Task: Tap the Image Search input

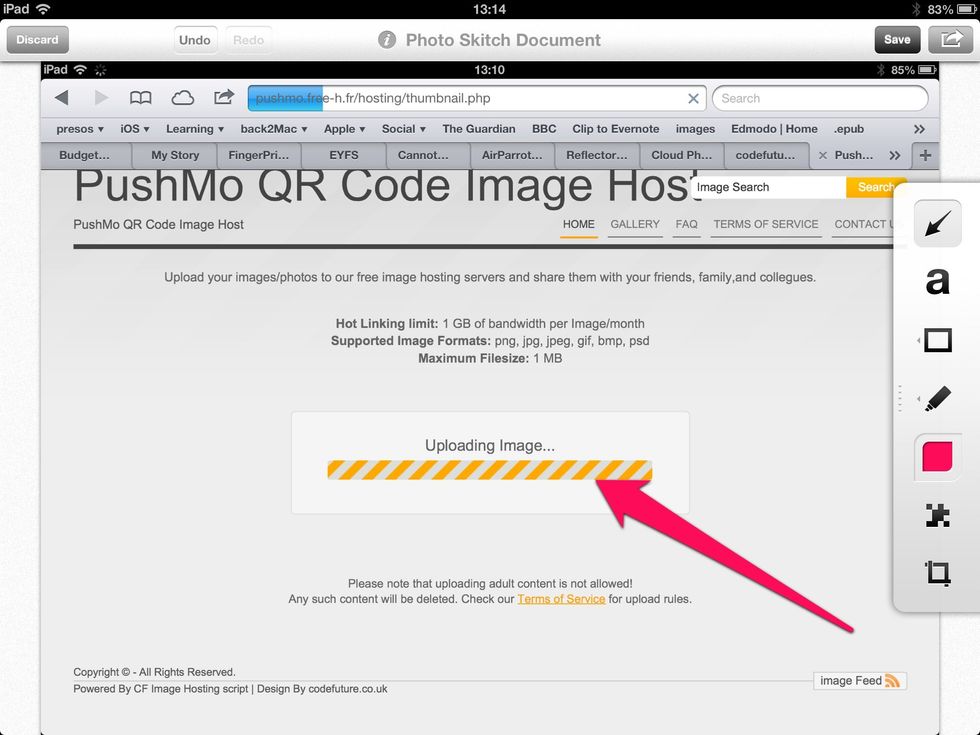Action: click(x=769, y=187)
